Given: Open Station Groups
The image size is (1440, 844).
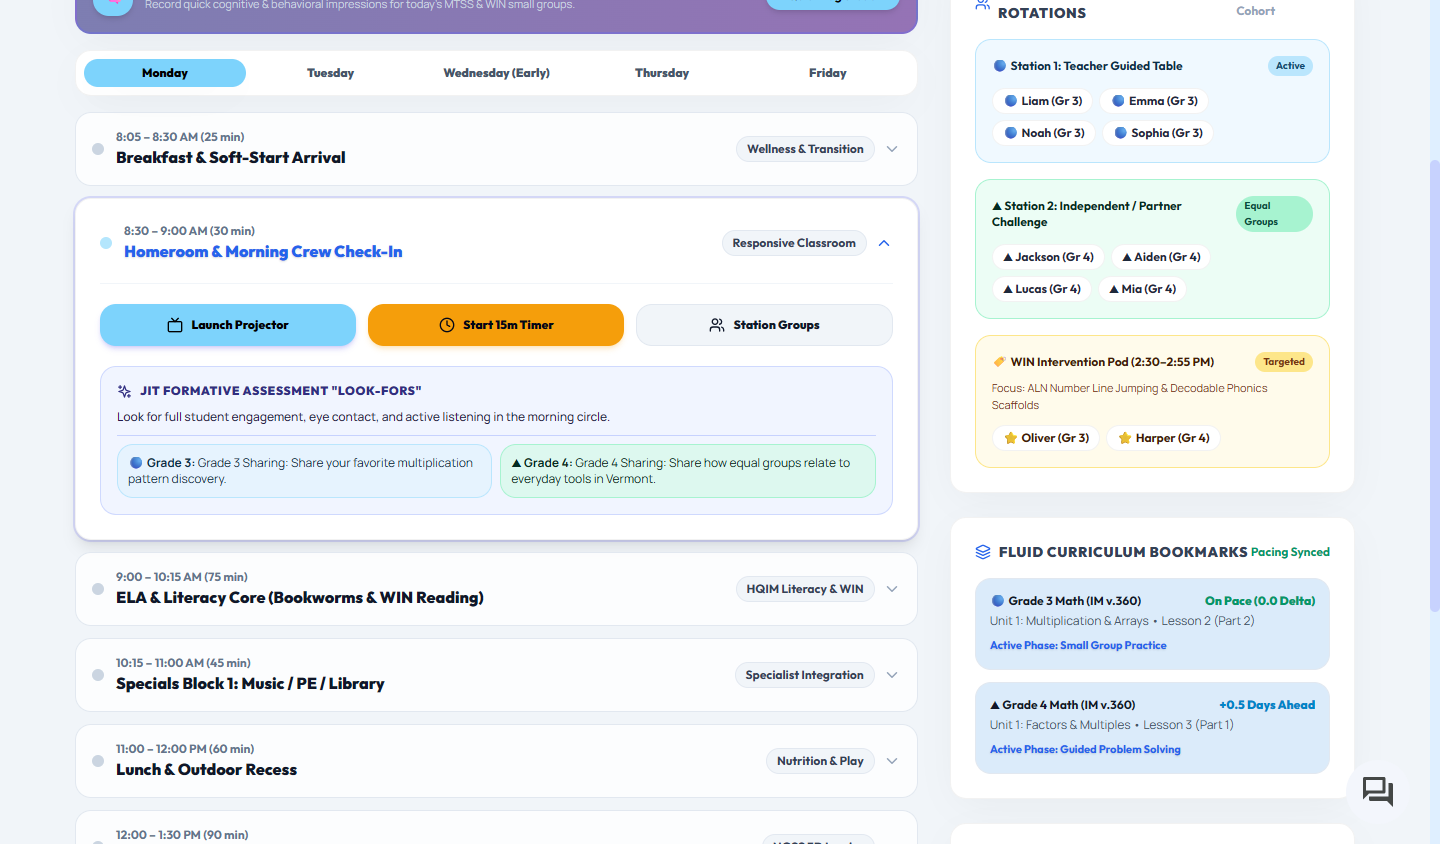Looking at the screenshot, I should point(764,325).
